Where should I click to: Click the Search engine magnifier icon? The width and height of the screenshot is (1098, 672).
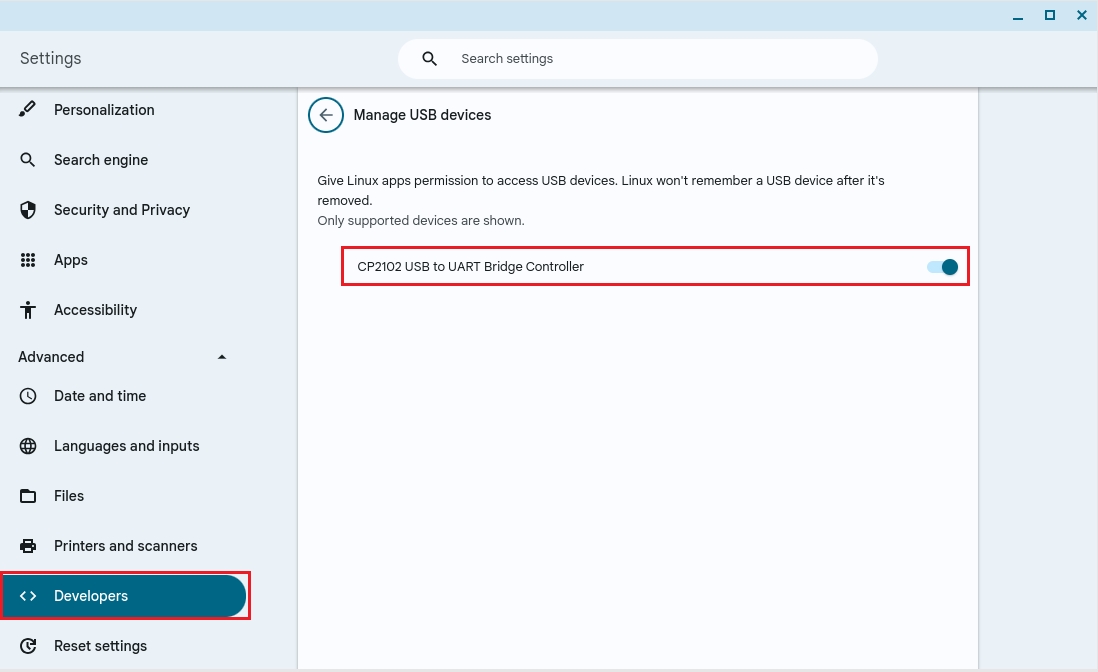pos(28,160)
